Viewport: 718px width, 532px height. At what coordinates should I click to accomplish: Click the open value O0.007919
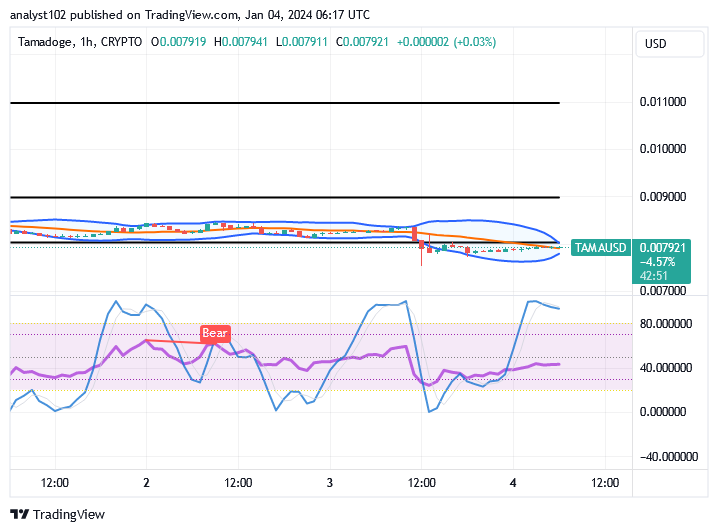pos(179,42)
